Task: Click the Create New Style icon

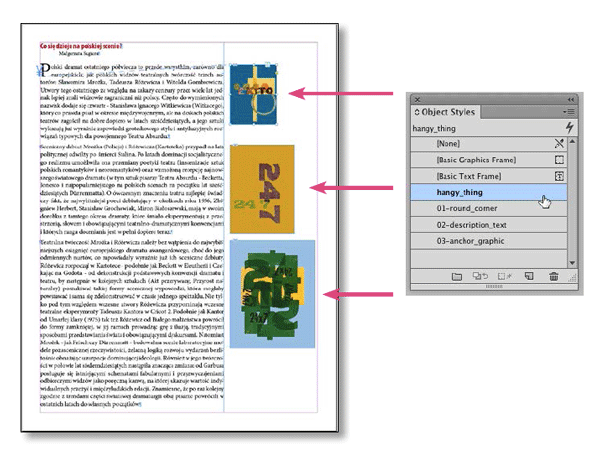Action: [x=529, y=276]
